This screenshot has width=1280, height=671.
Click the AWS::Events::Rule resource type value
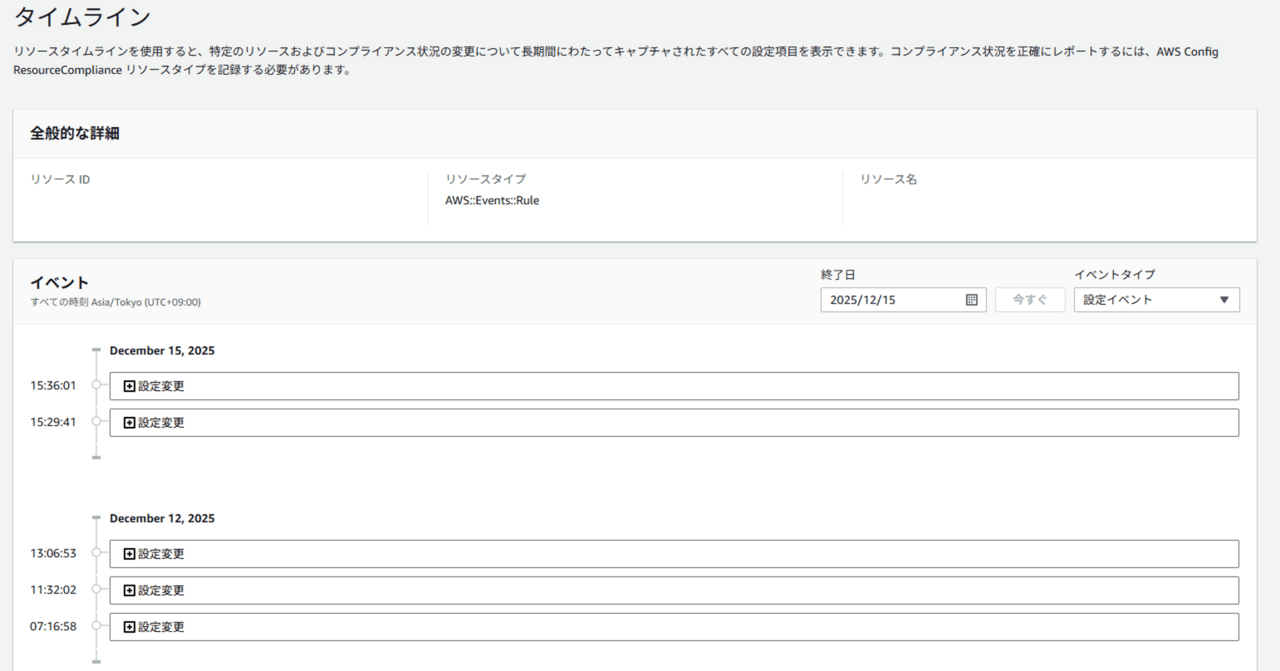point(492,200)
